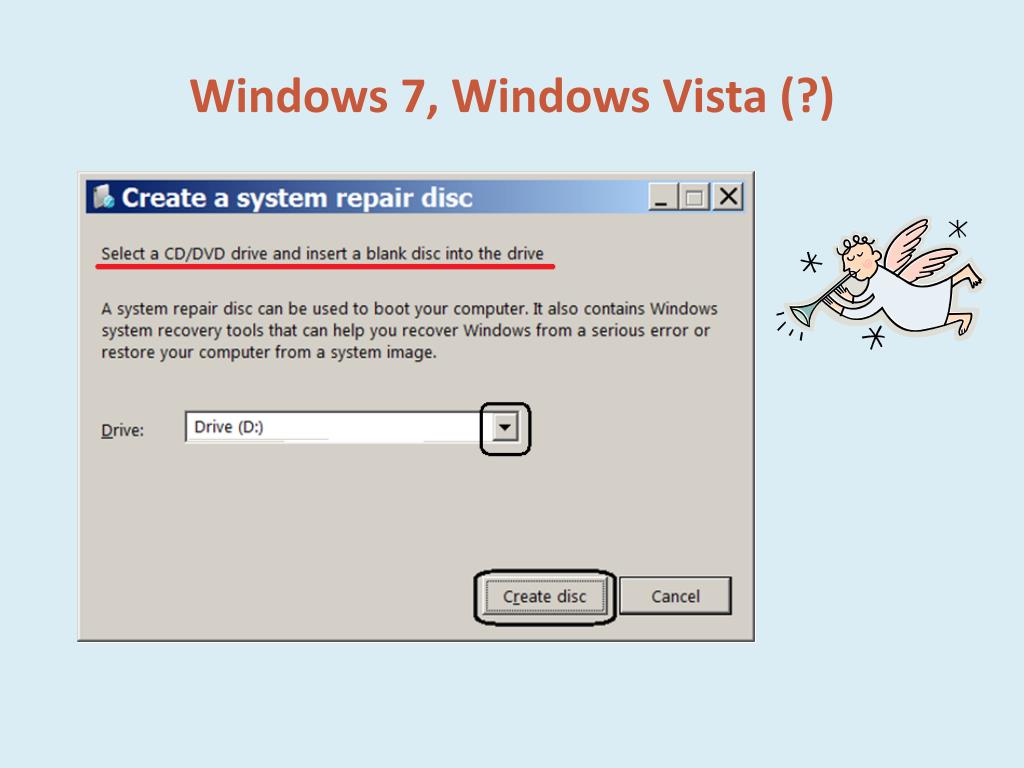Image resolution: width=1024 pixels, height=768 pixels.
Task: Click the disabled maximize box in title bar
Action: point(694,197)
